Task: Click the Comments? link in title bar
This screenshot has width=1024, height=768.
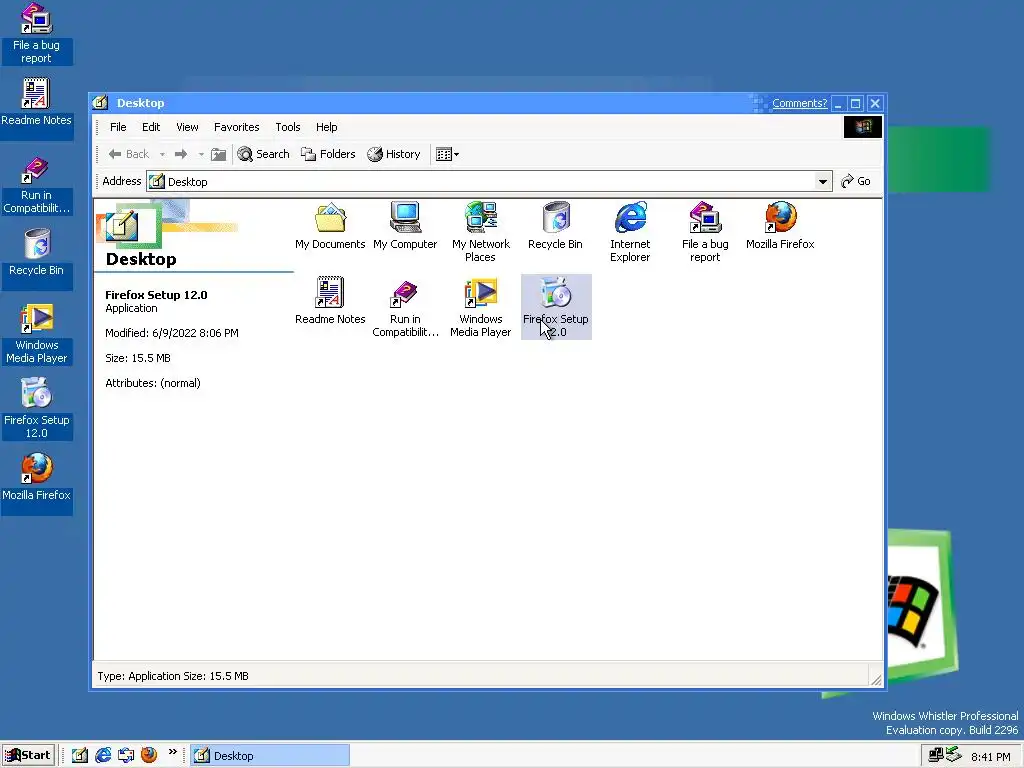Action: pos(799,103)
